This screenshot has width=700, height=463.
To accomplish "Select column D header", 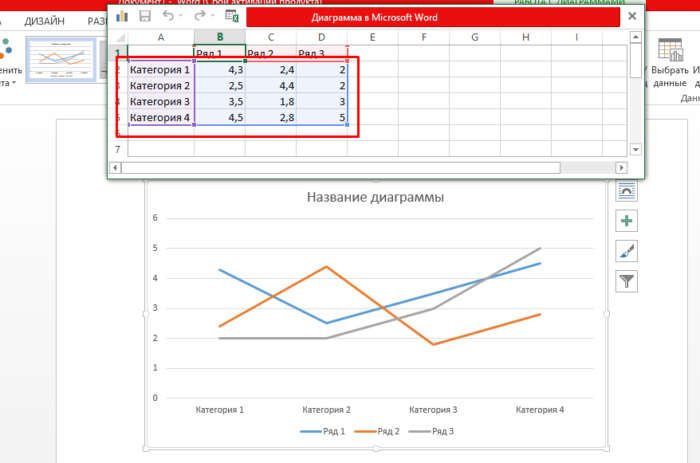I will (321, 37).
